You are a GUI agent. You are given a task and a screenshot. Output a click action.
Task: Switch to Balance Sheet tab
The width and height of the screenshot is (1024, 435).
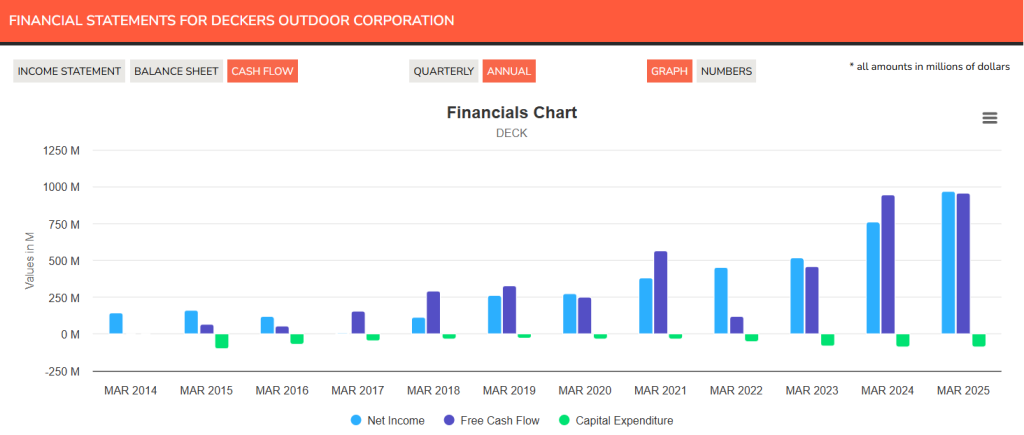pyautogui.click(x=176, y=71)
